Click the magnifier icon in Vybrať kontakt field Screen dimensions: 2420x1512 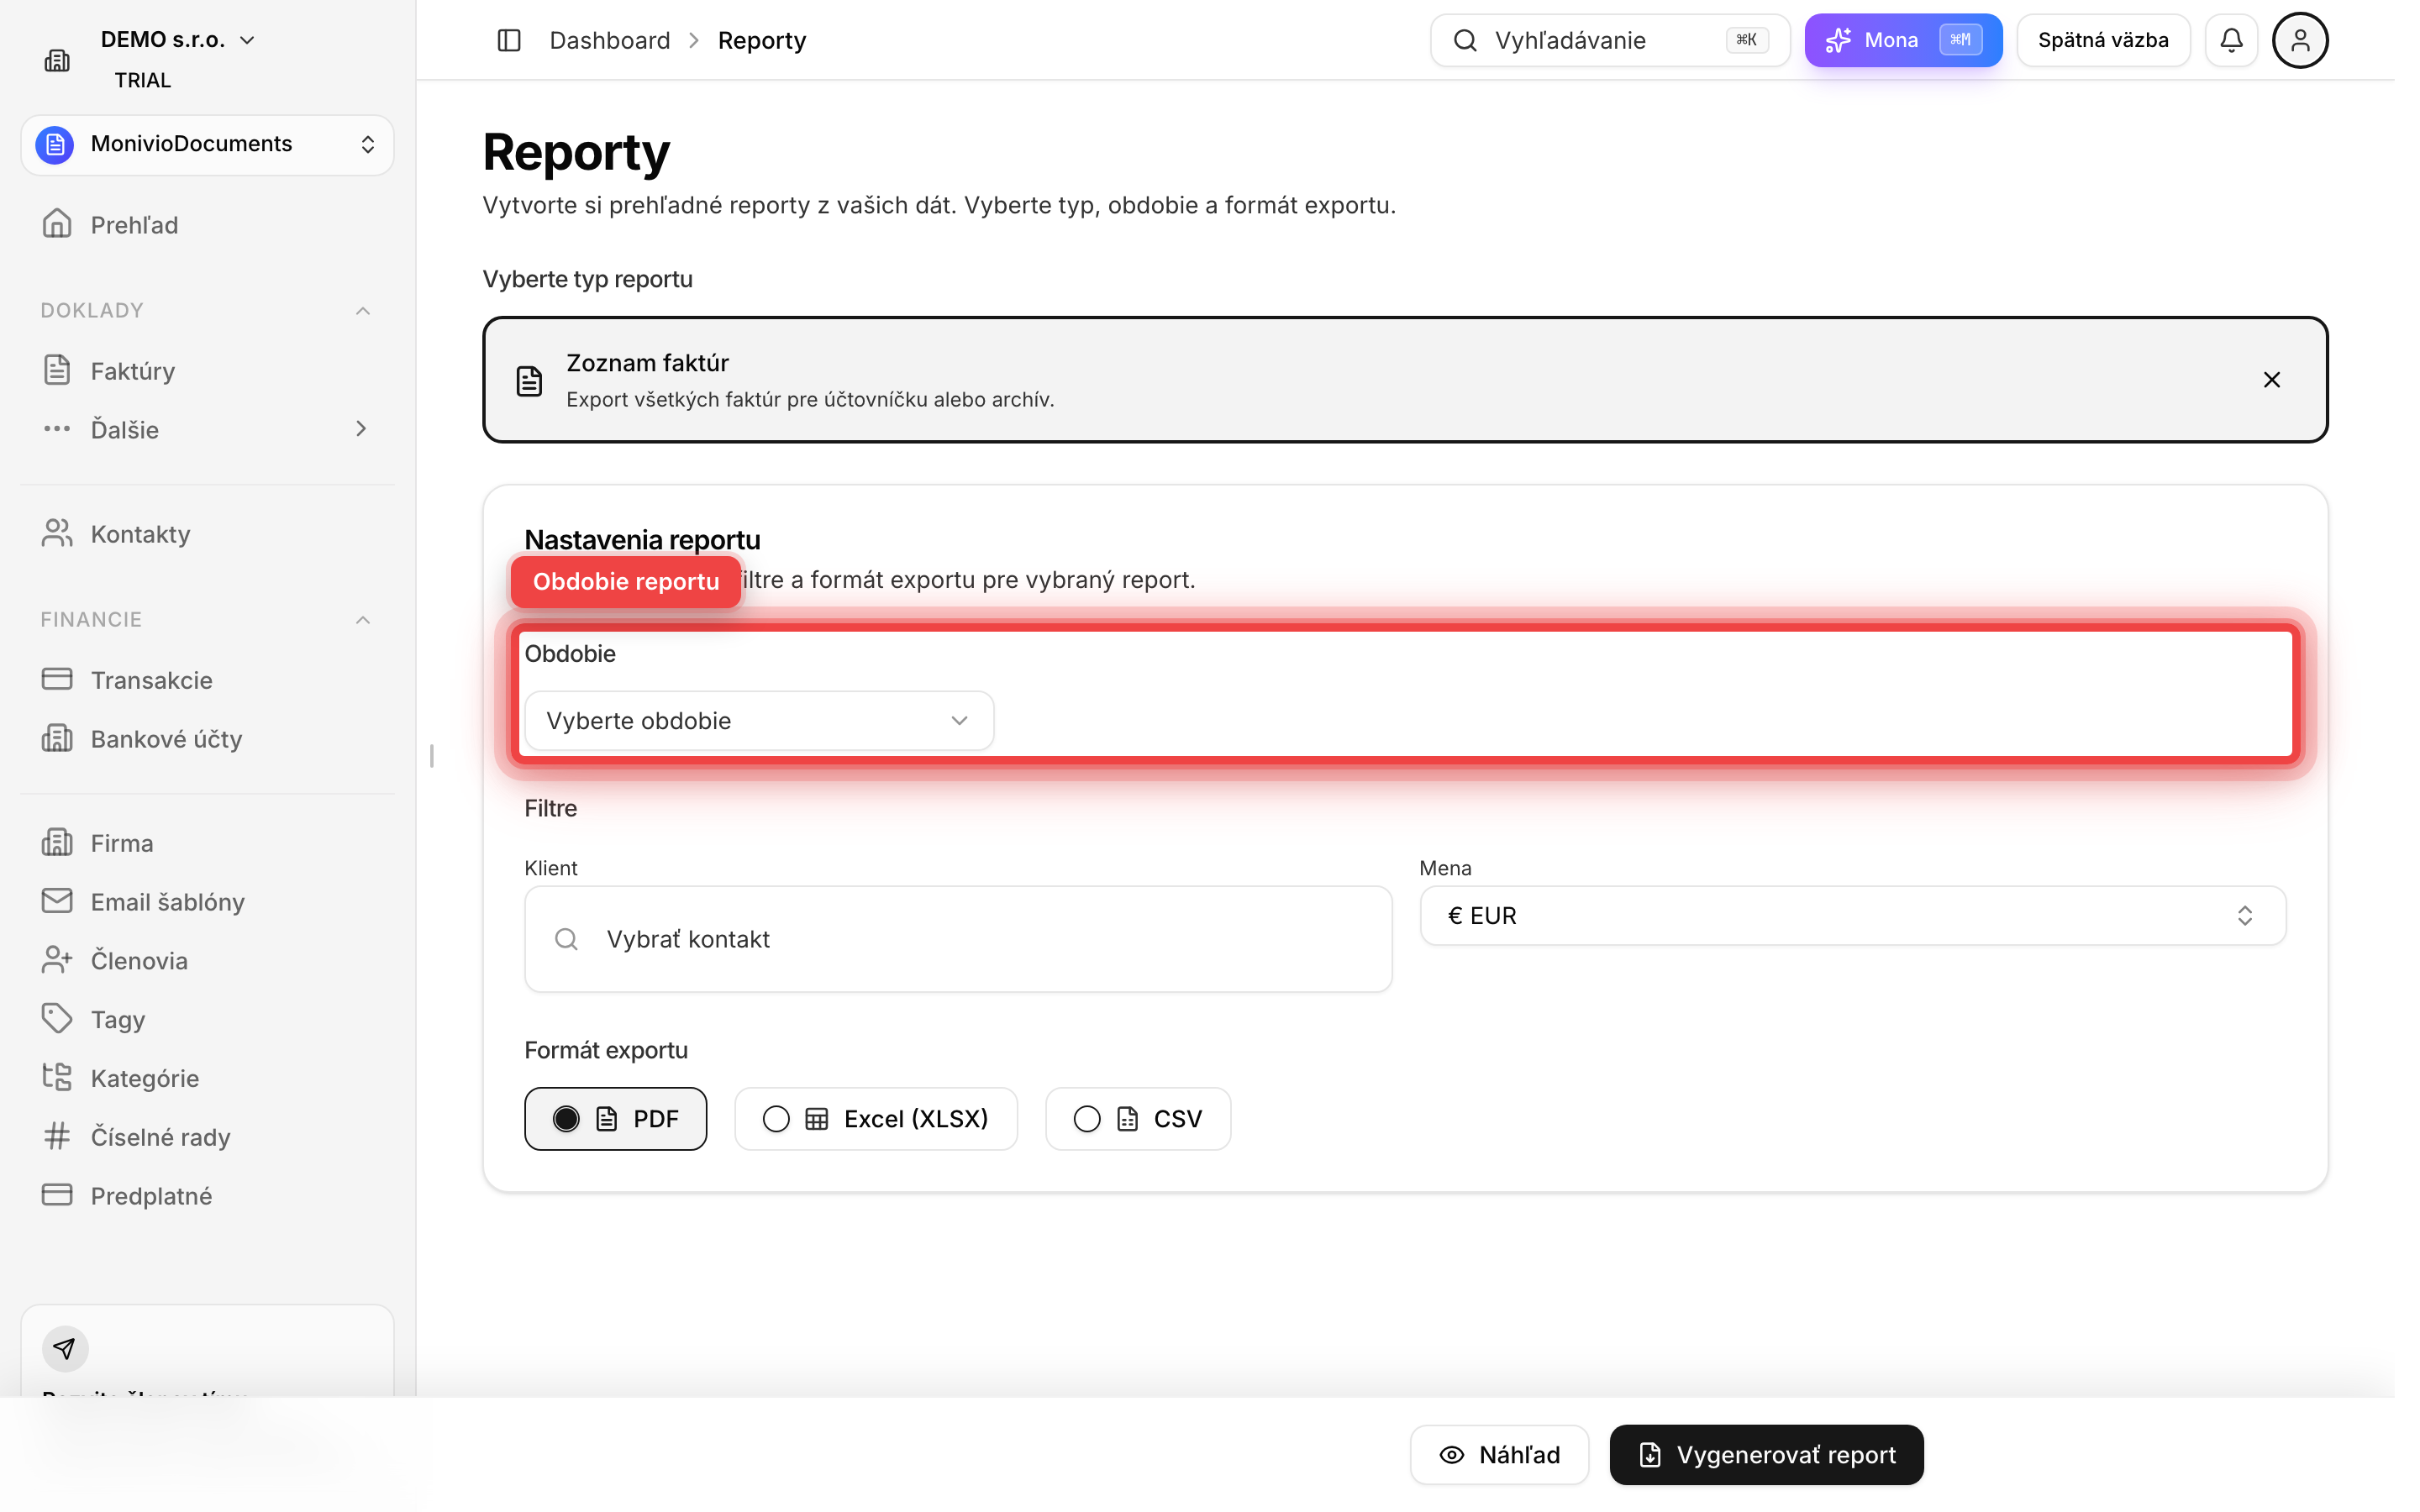[566, 939]
